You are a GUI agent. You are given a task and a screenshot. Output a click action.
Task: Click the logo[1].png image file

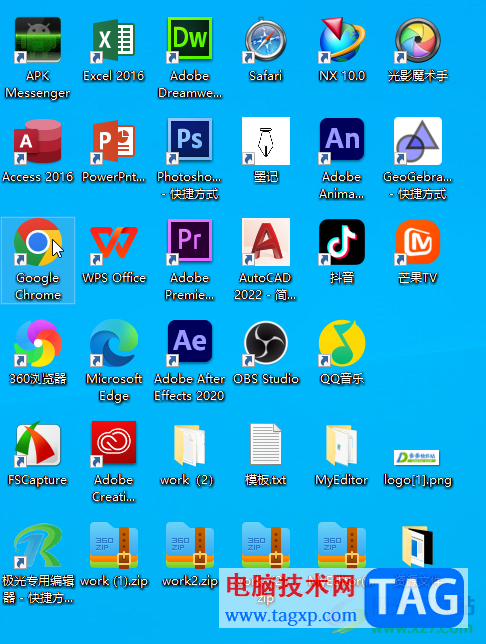(x=417, y=458)
